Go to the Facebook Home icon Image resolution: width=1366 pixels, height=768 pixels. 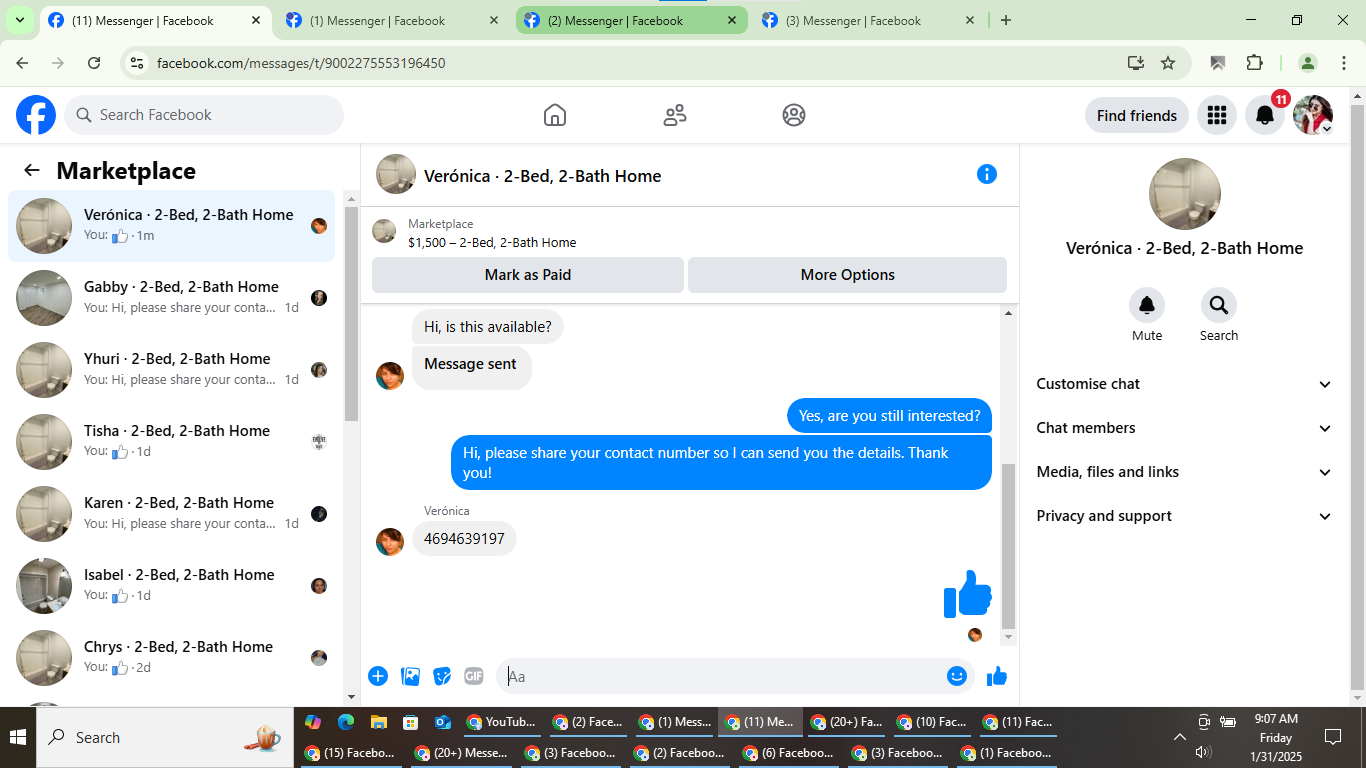click(555, 115)
